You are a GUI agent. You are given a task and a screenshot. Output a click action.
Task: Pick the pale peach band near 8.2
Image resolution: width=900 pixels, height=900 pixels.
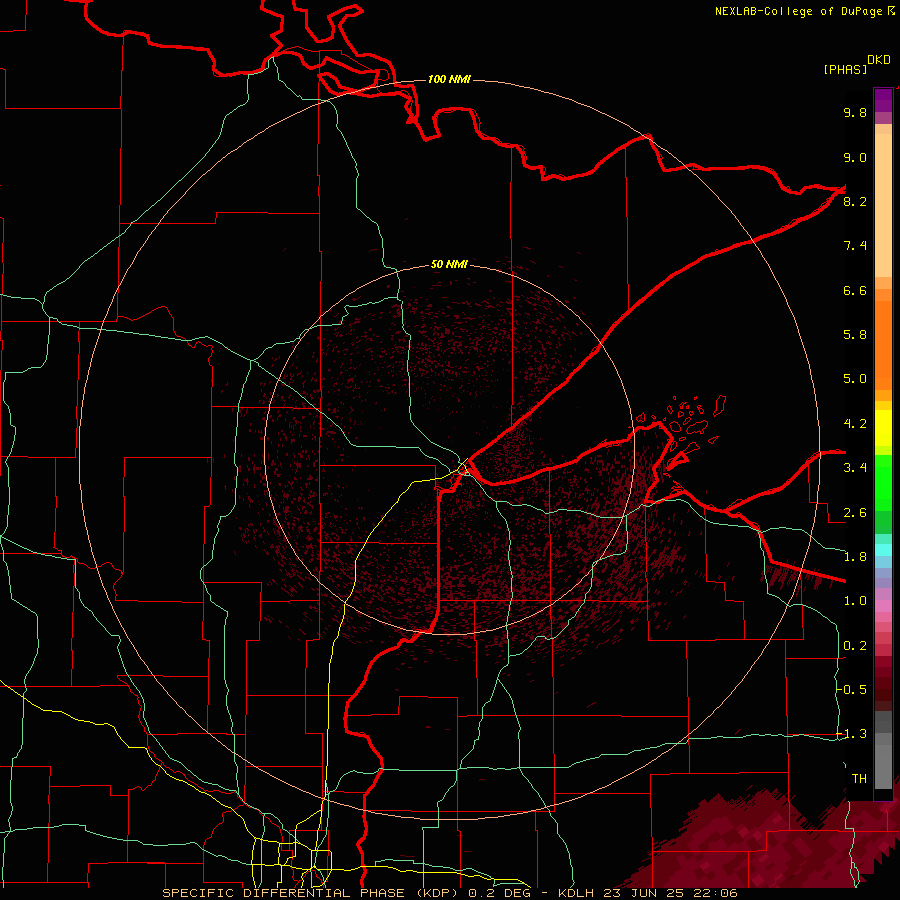click(x=883, y=205)
